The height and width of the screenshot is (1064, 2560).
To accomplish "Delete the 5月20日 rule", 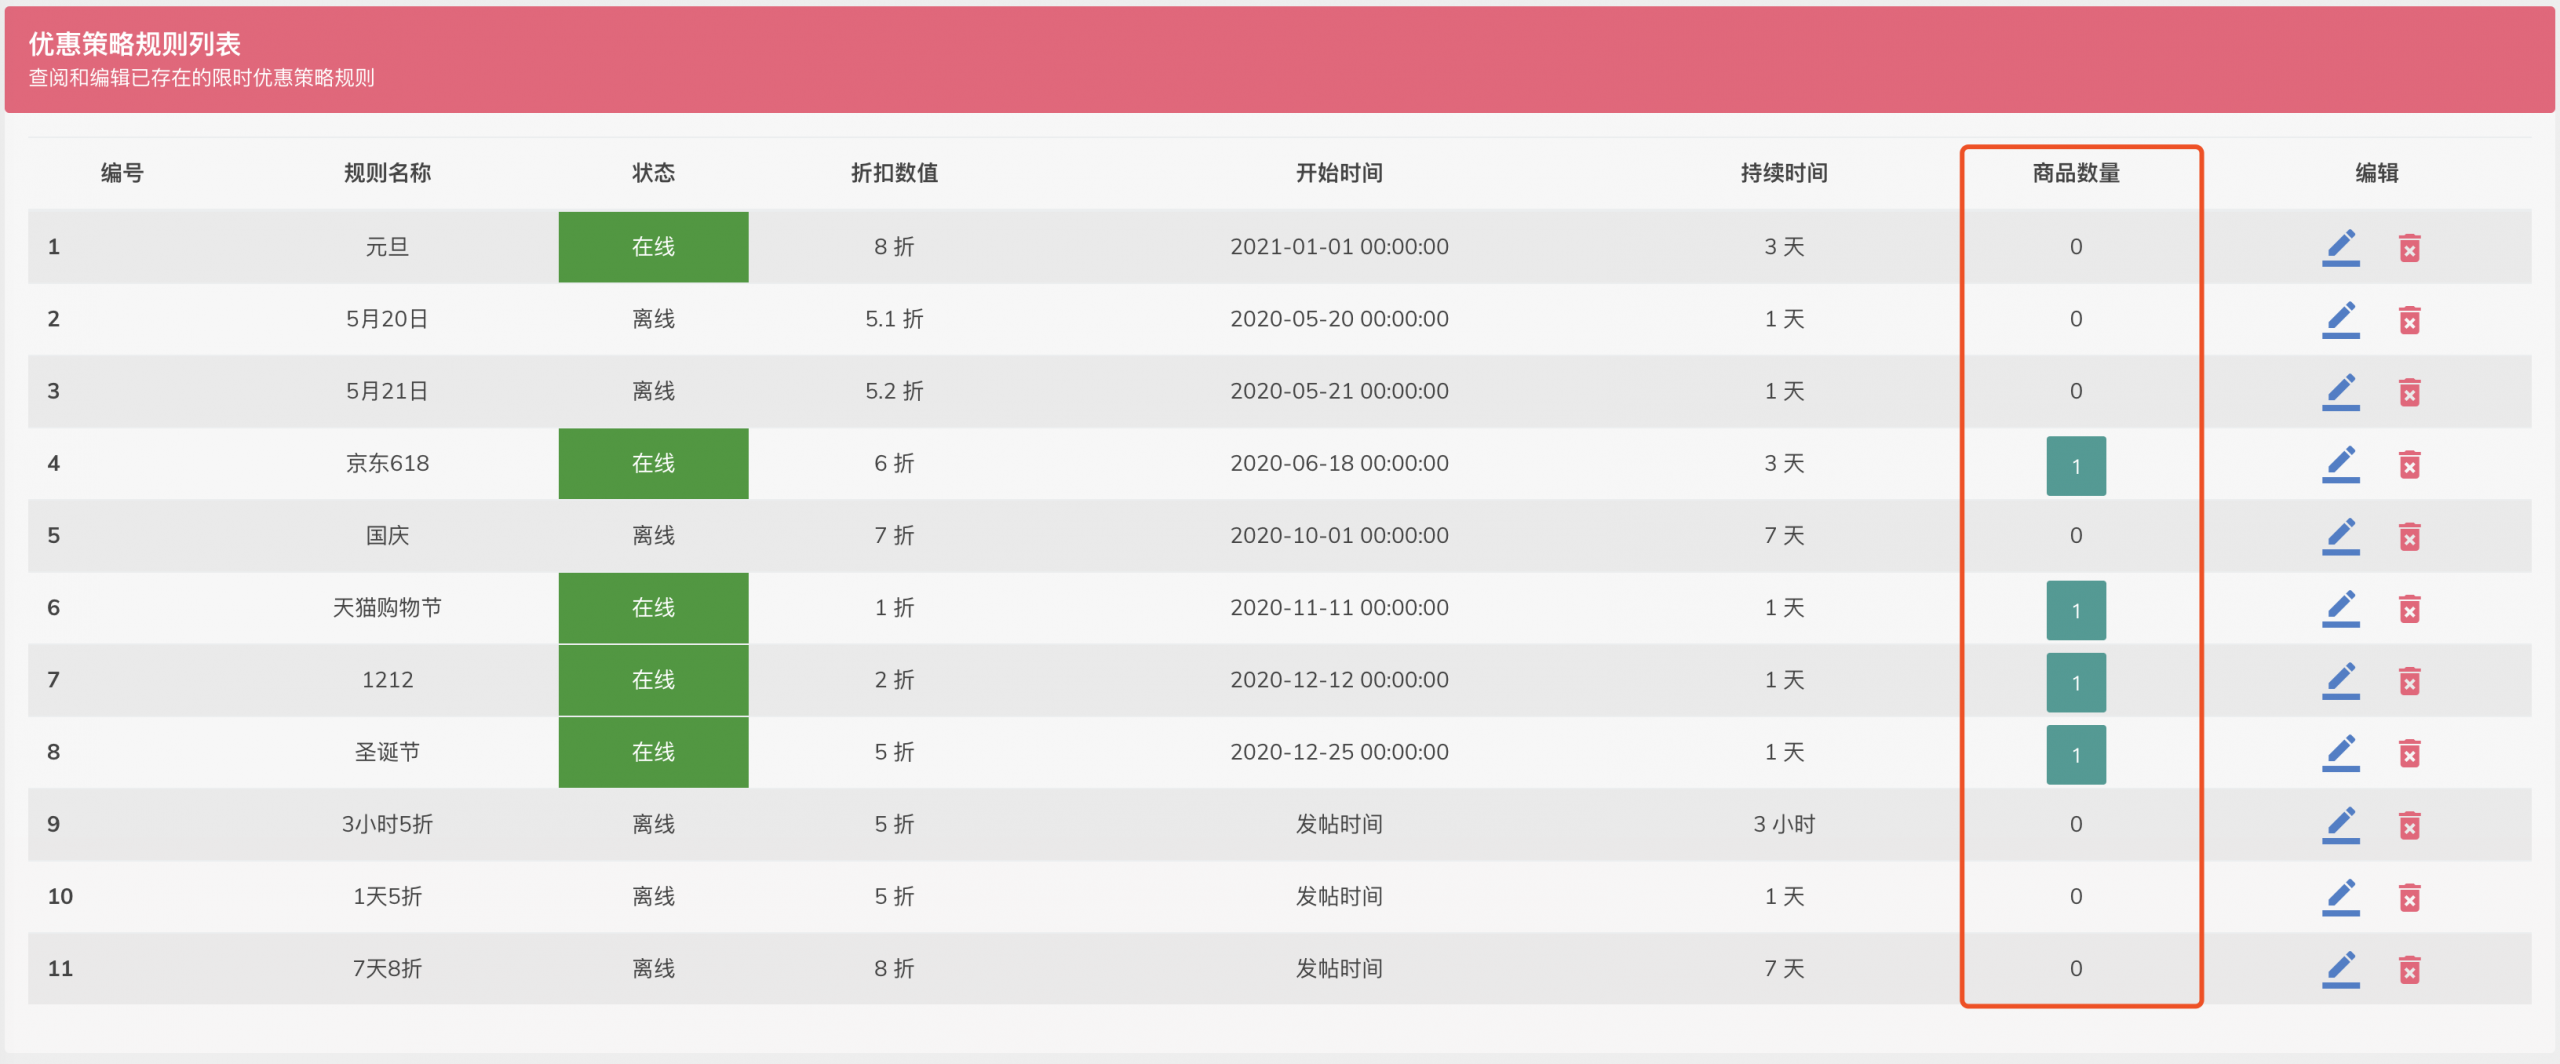I will (2409, 320).
